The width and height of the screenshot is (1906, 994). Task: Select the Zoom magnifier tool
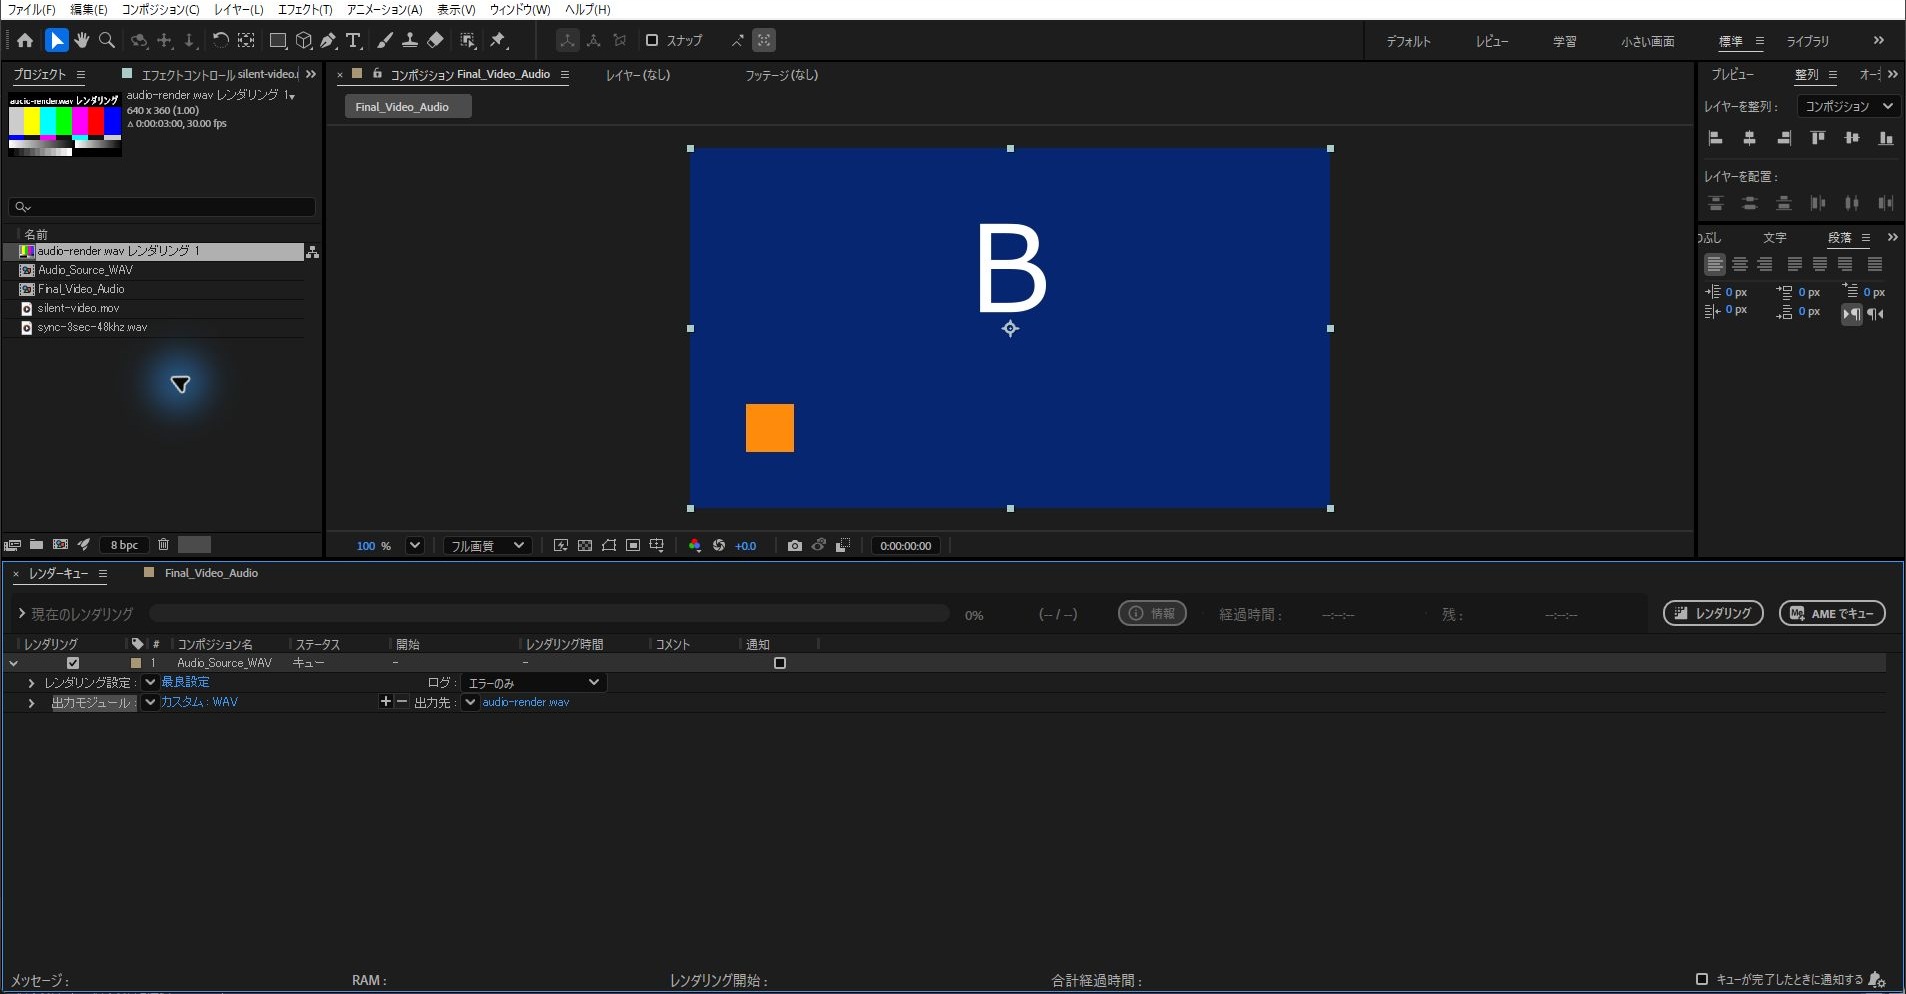[107, 40]
